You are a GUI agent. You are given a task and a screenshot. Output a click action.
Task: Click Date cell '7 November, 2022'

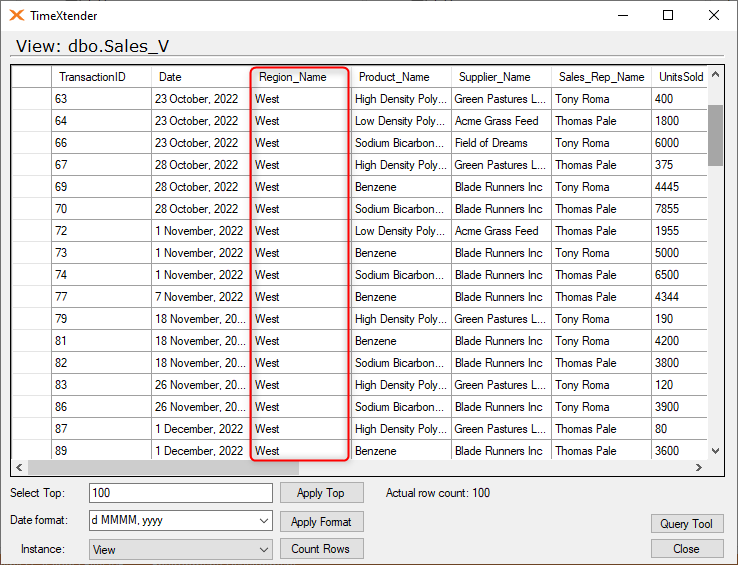[201, 297]
